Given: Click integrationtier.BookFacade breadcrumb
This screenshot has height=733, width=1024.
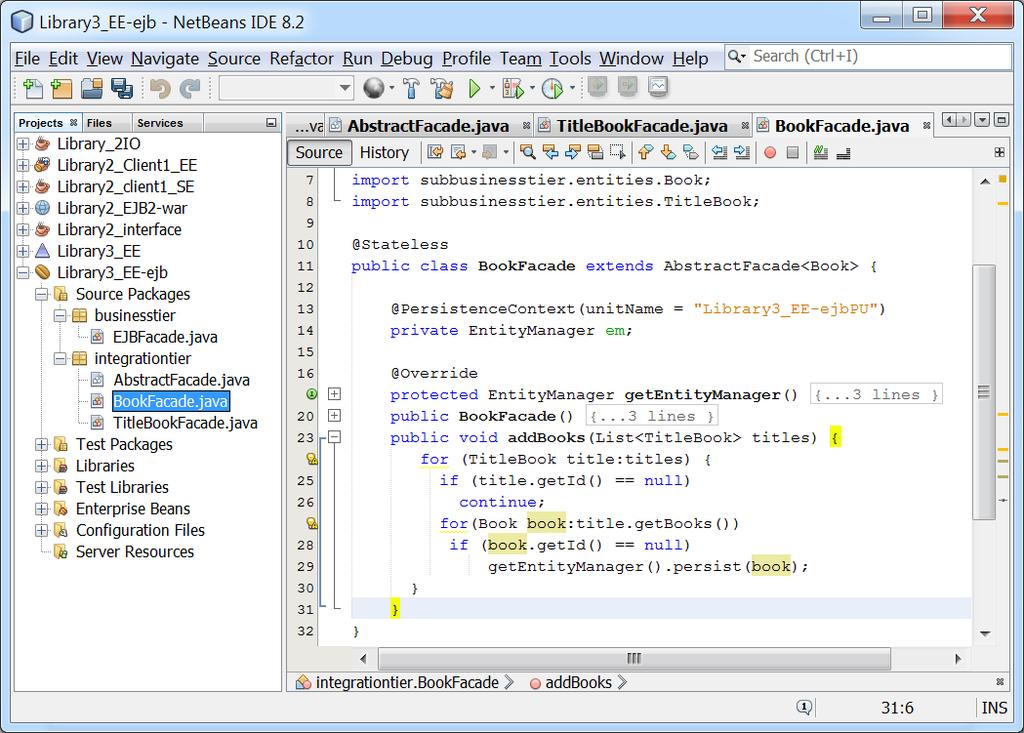Looking at the screenshot, I should click(x=407, y=683).
